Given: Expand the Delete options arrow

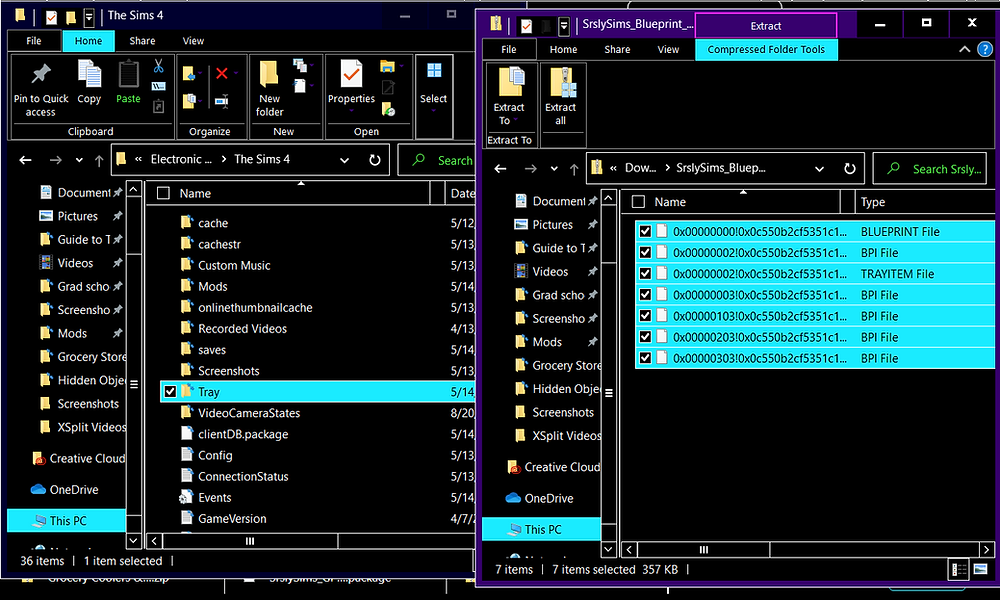Looking at the screenshot, I should (236, 73).
